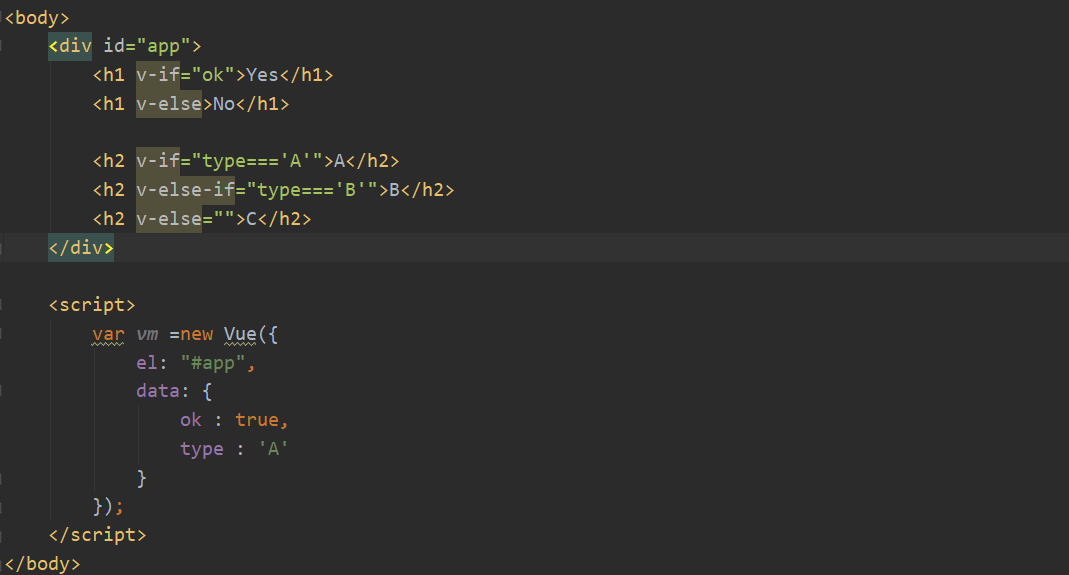Click the v-if directive on the h2 line
Screen dimensions: 1069x575
pyautogui.click(x=158, y=161)
